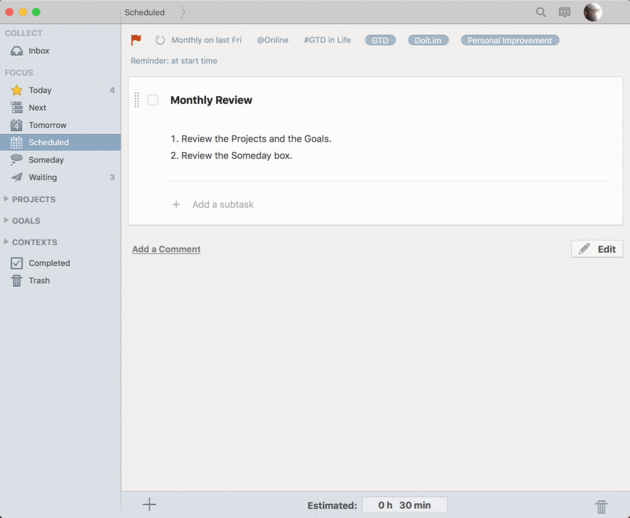
Task: Click the Today star icon
Action: pos(16,90)
